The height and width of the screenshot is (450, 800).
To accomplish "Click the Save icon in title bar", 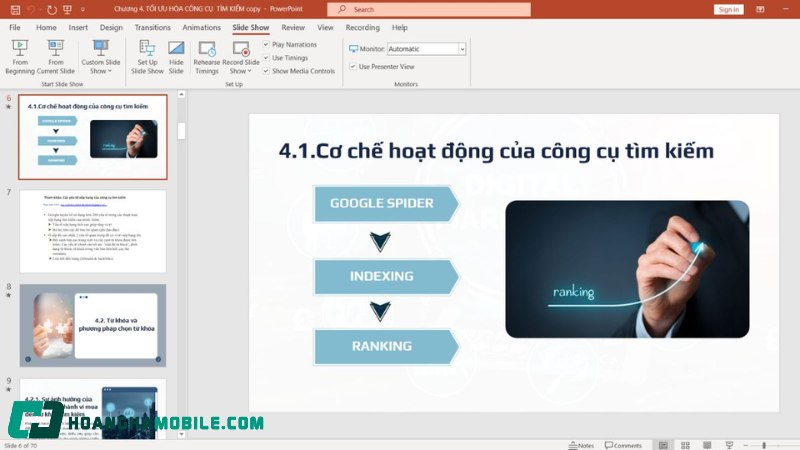I will point(15,9).
